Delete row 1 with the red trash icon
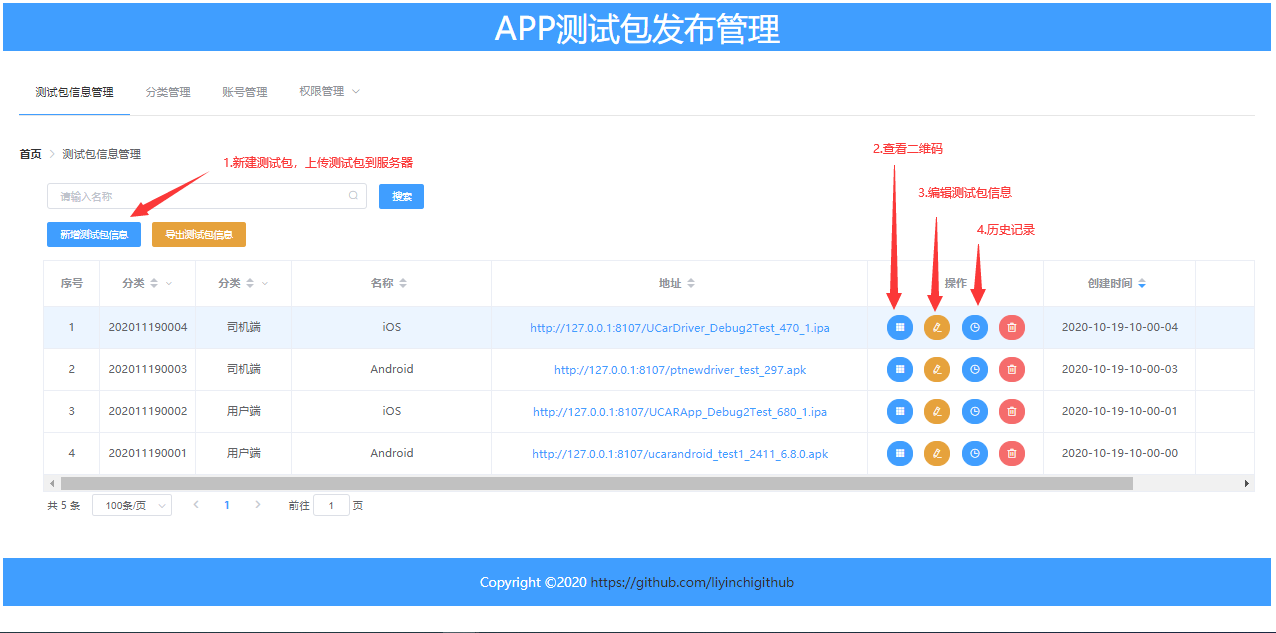Viewport: 1276px width, 633px height. point(1012,327)
